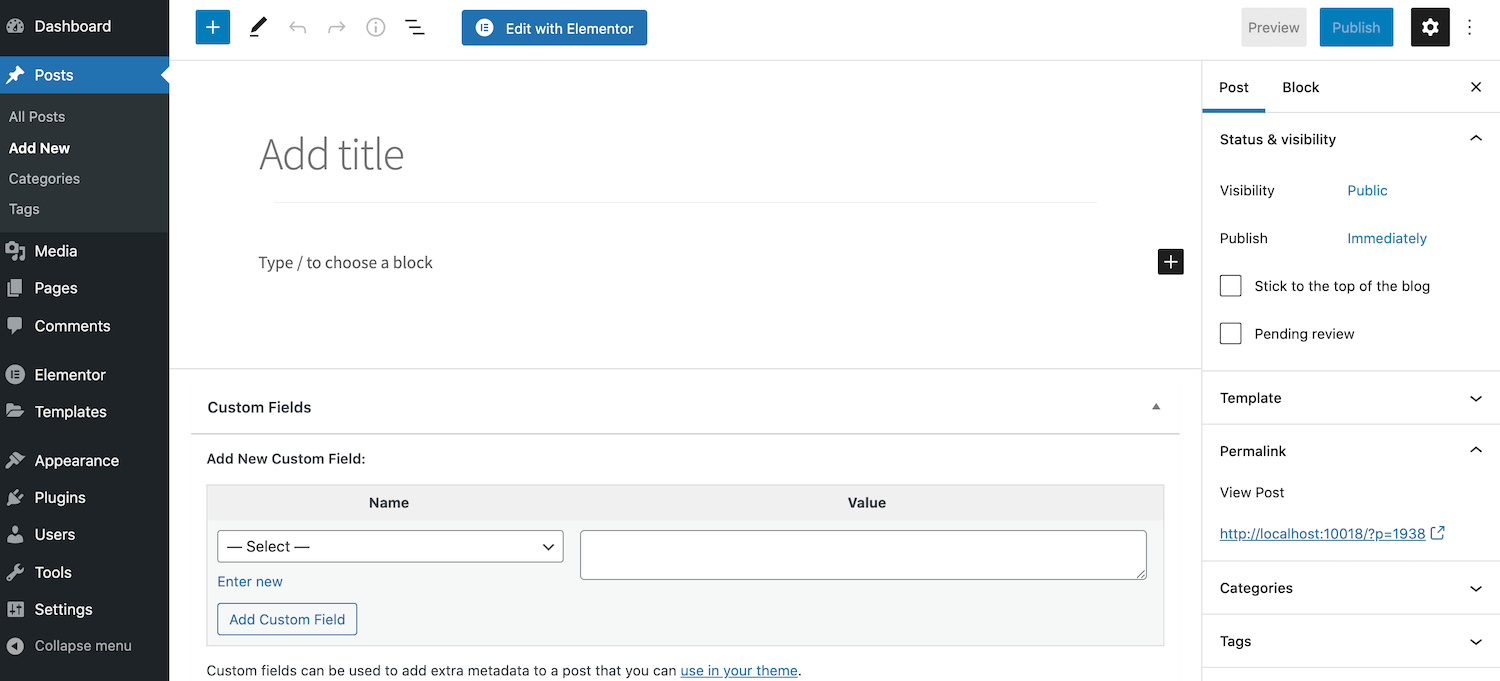
Task: Toggle the Custom Fields panel collapse arrow
Action: tap(1156, 406)
